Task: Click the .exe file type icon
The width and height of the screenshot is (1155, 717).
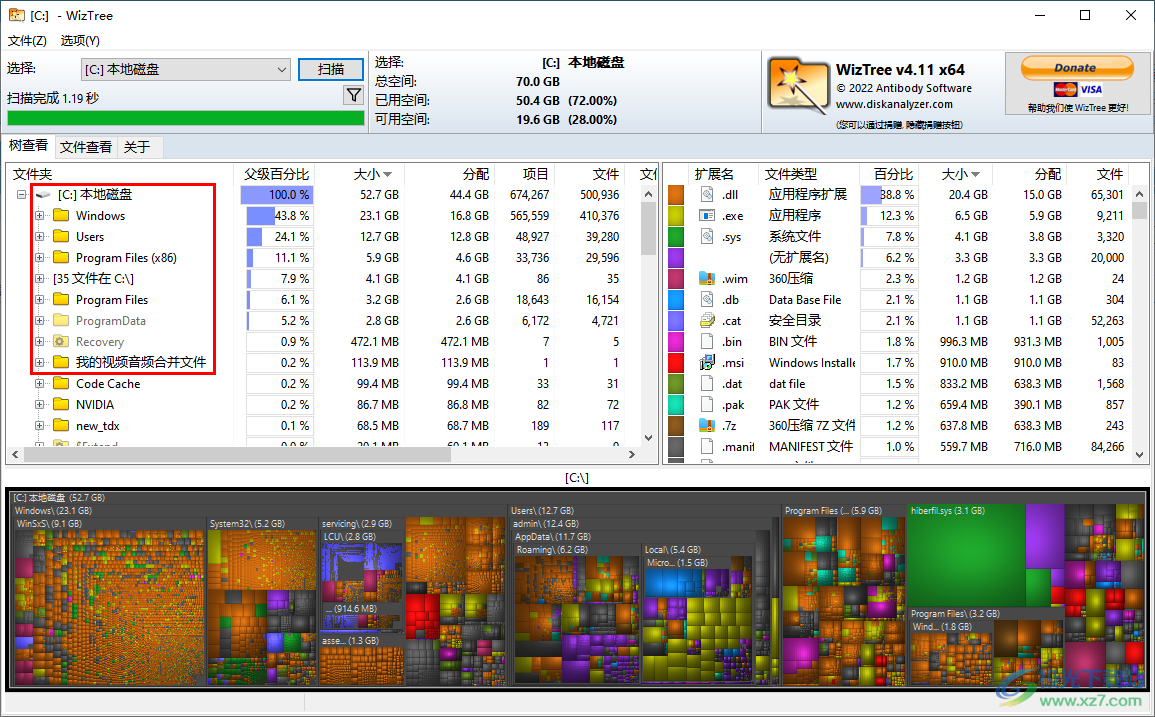Action: point(707,215)
